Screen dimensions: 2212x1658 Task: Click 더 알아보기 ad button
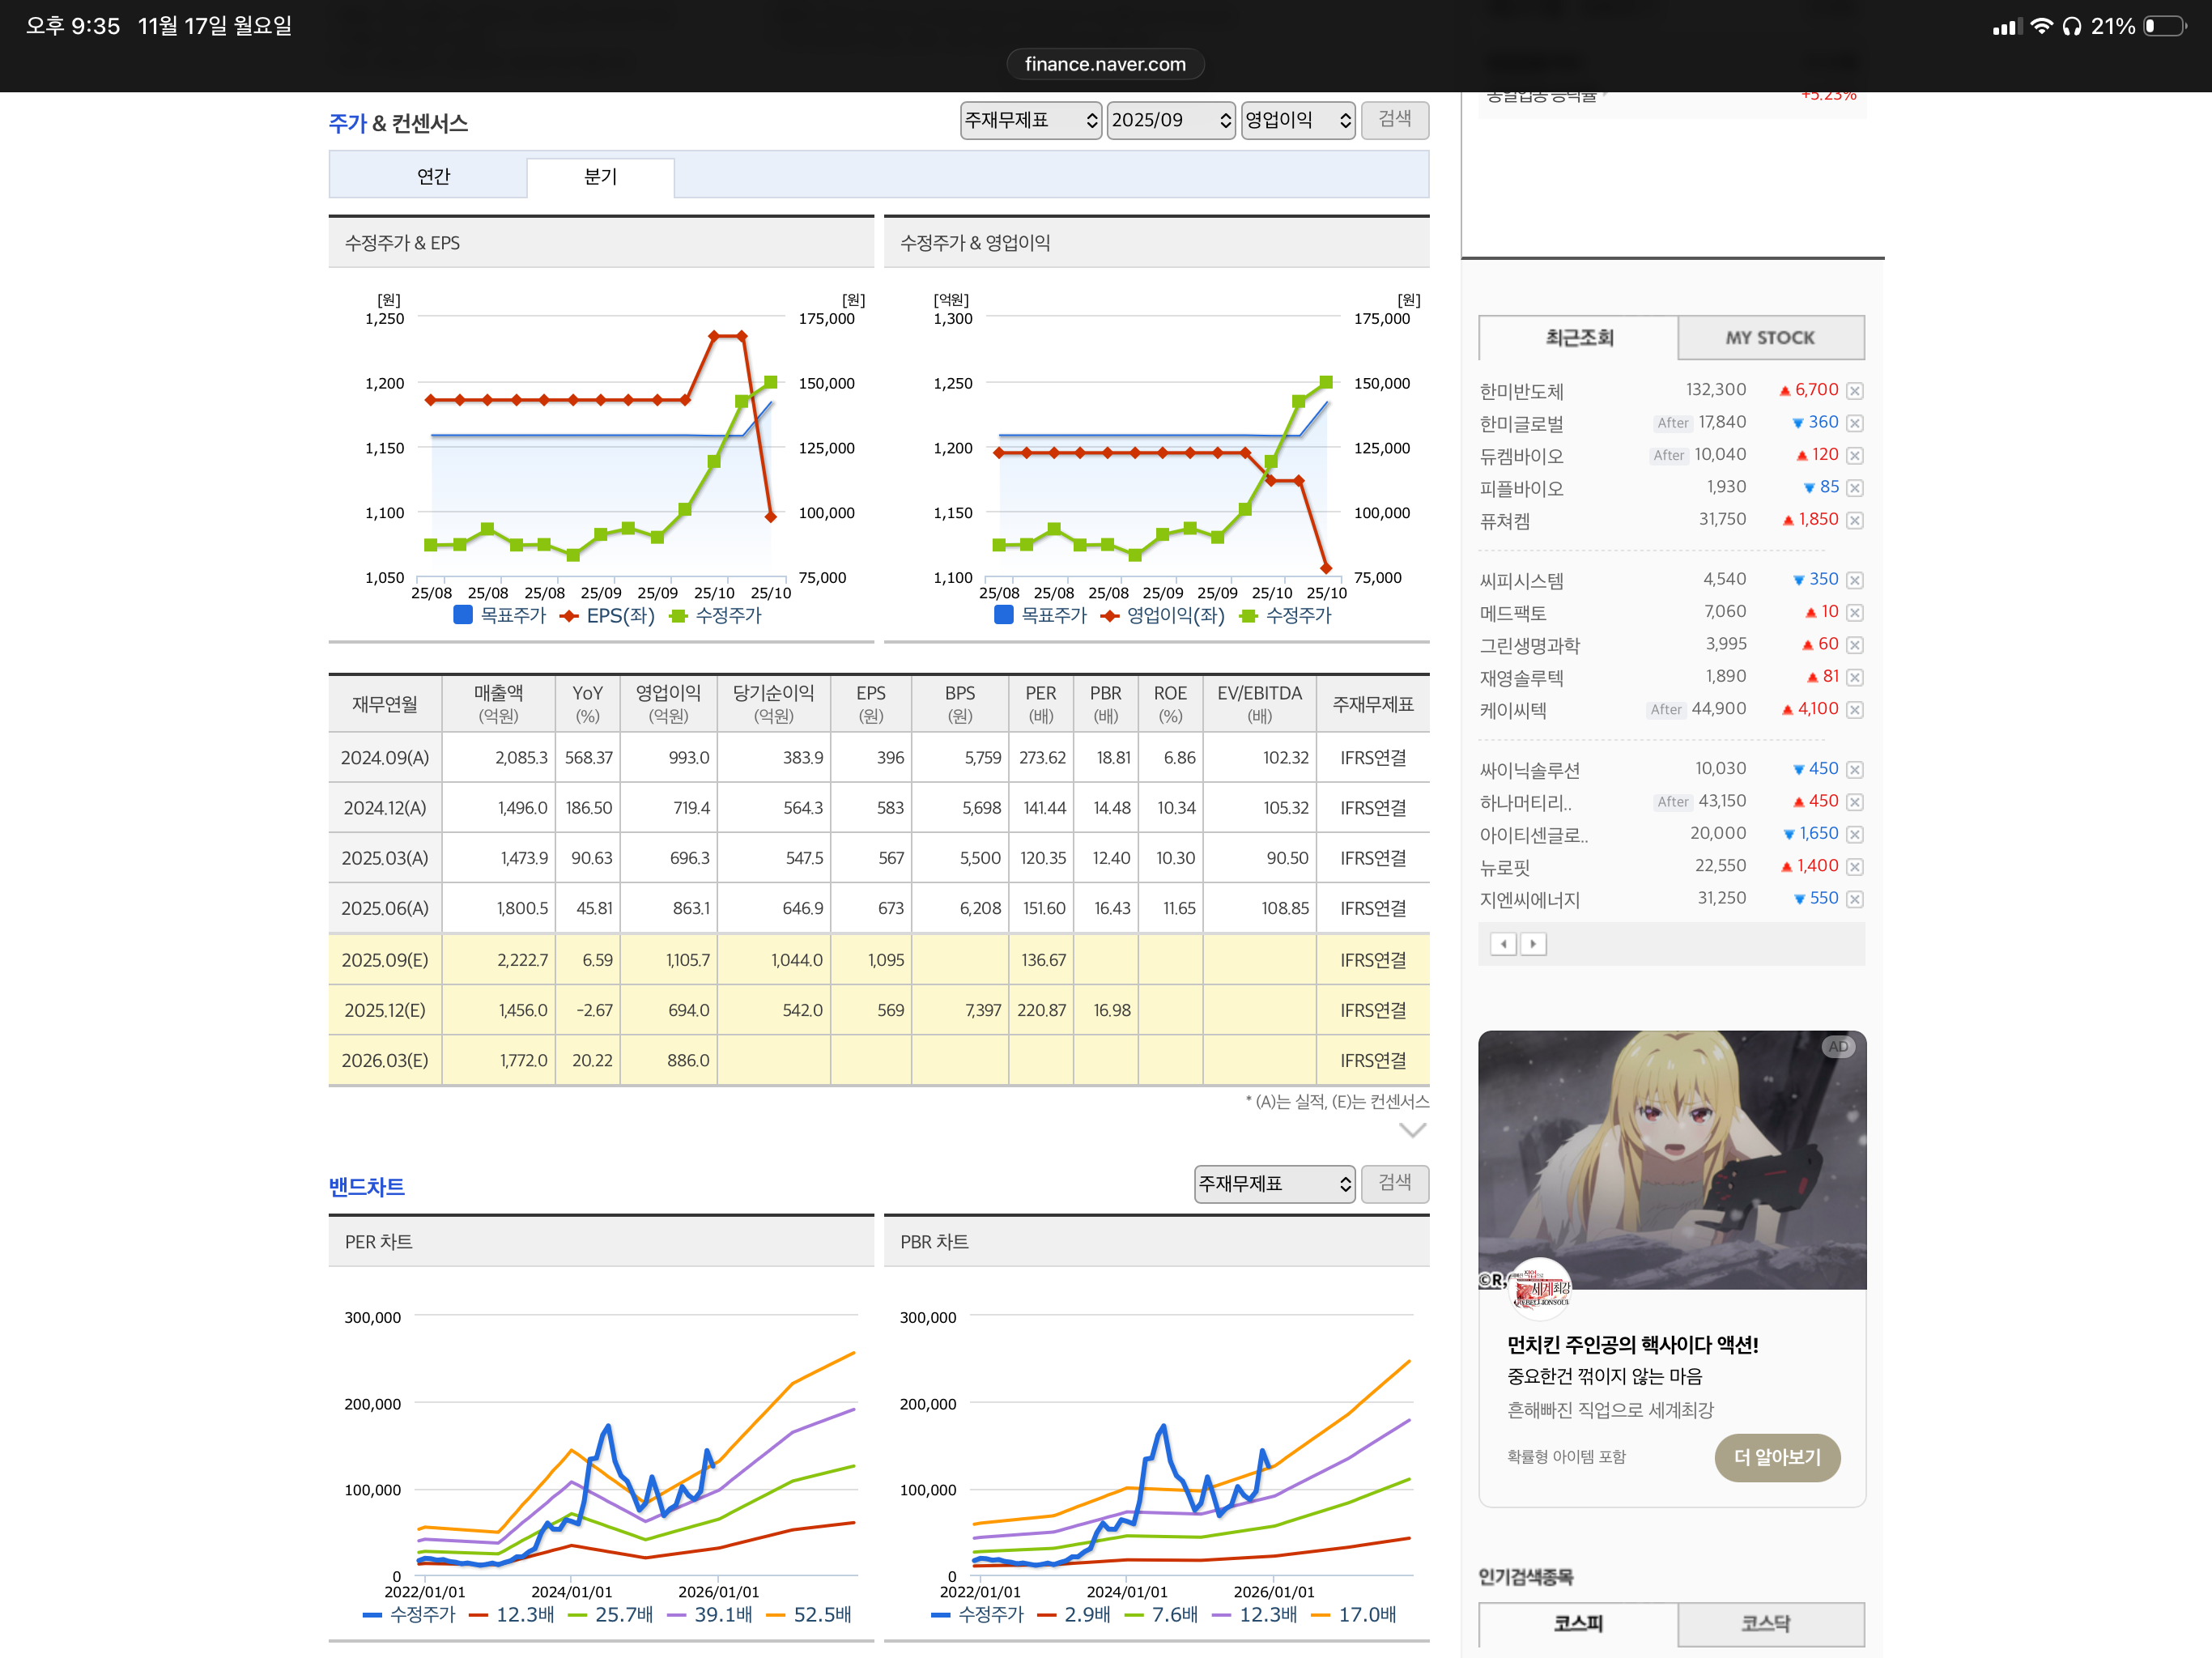click(x=1777, y=1457)
